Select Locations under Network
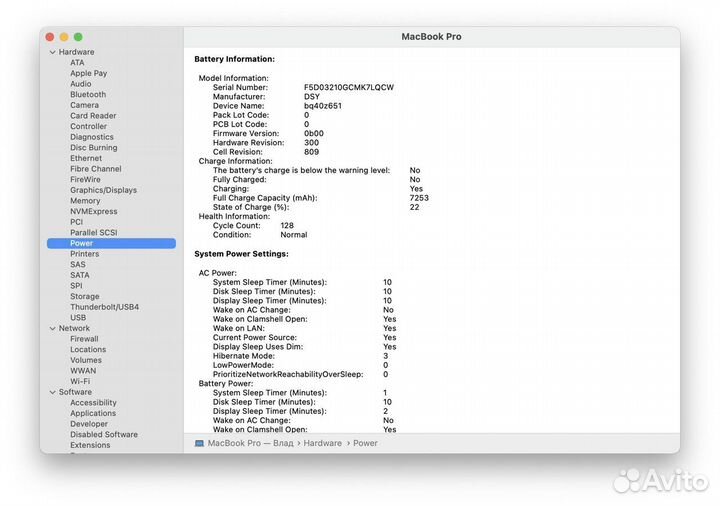This screenshot has height=506, width=720. click(88, 349)
